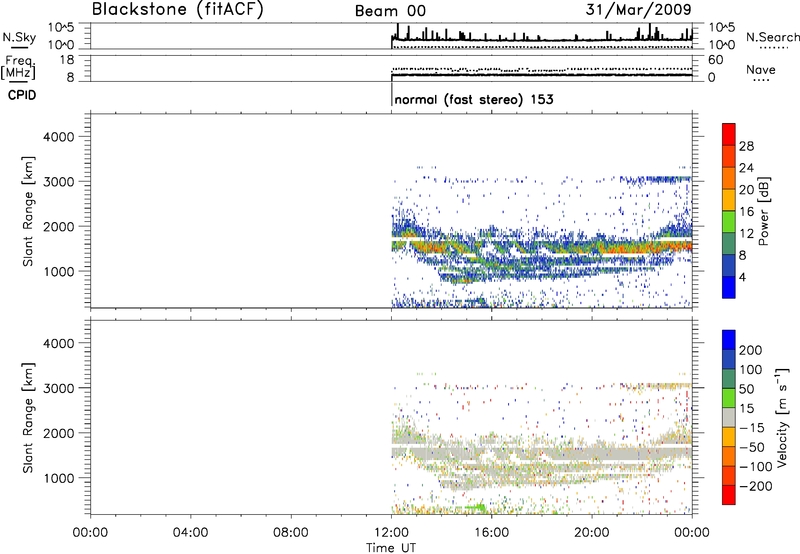Click the "CPID" row label
Image resolution: width=800 pixels, height=554 pixels.
click(22, 95)
